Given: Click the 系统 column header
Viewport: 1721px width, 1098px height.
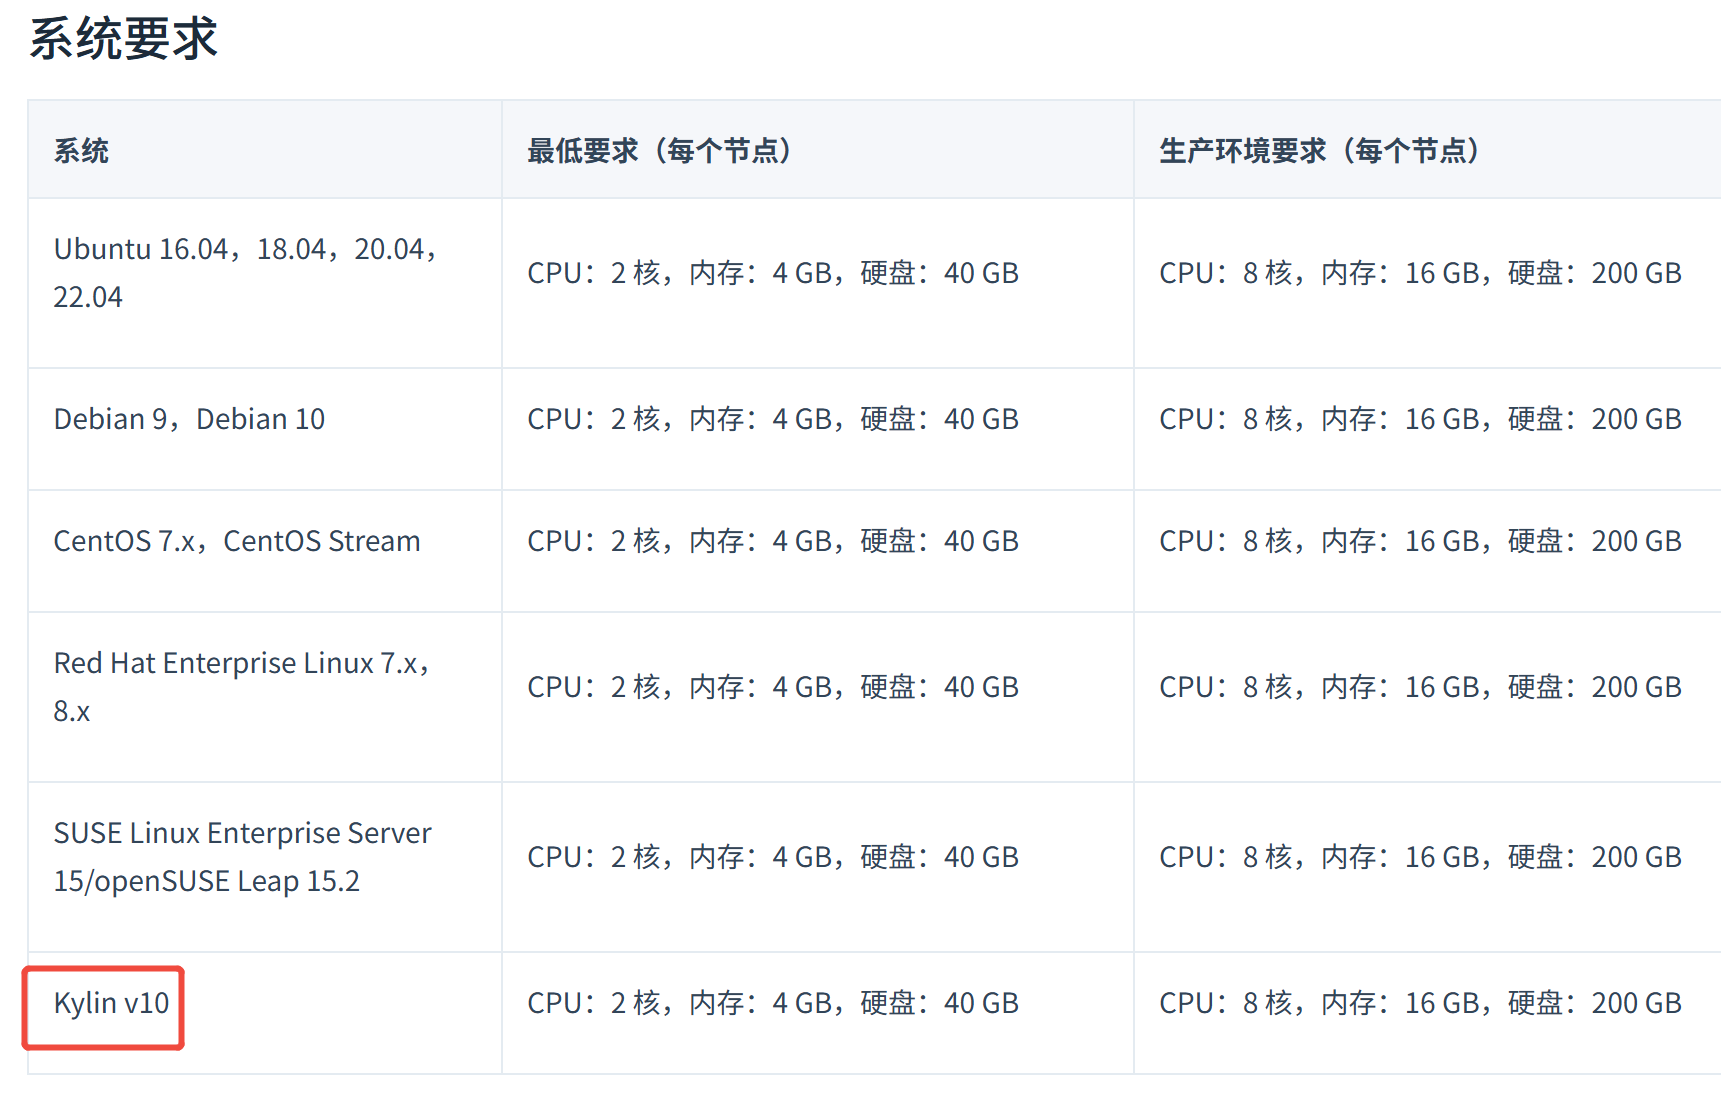Looking at the screenshot, I should pos(81,151).
